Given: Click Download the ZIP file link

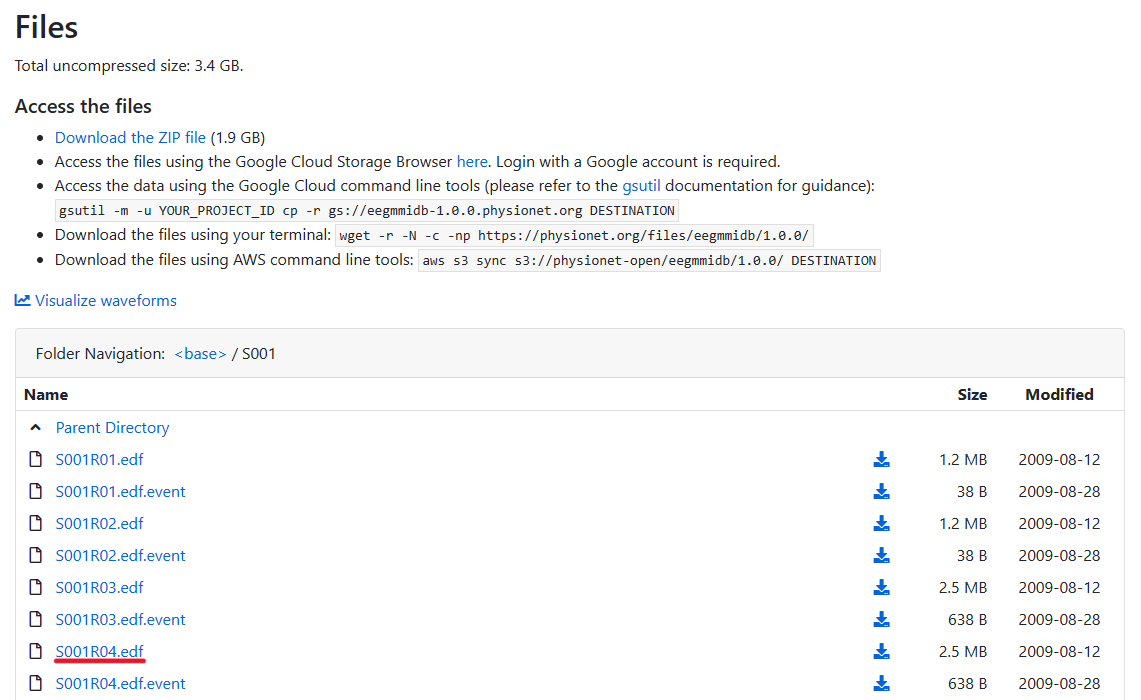Looking at the screenshot, I should tap(130, 138).
